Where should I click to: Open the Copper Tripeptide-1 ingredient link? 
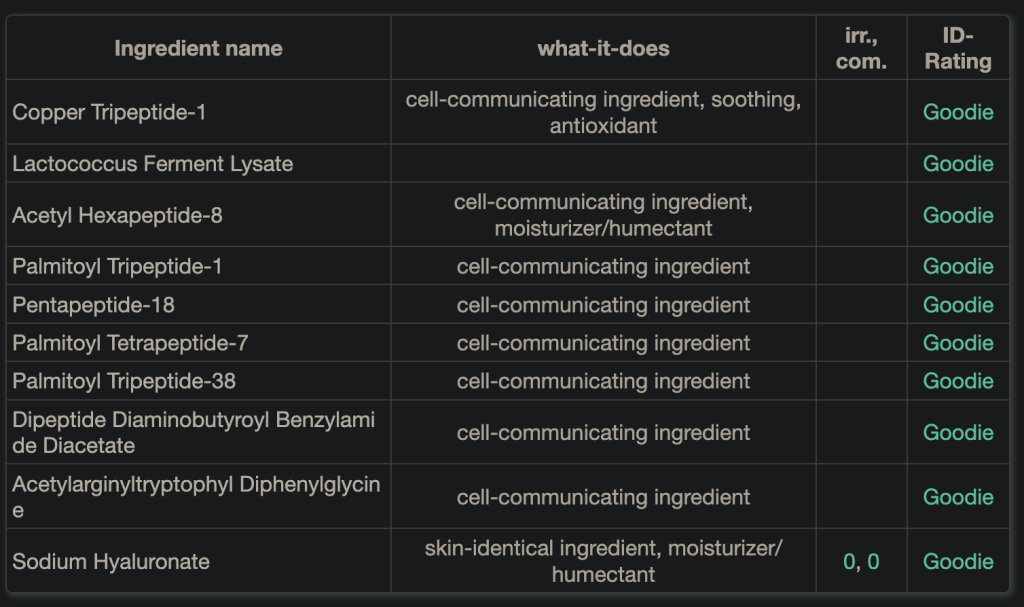(109, 112)
